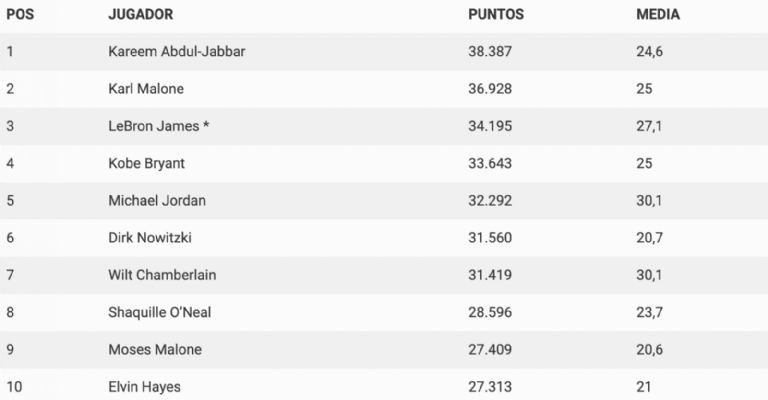The width and height of the screenshot is (768, 400).
Task: Open Kobe Bryant's name
Action: pos(146,163)
